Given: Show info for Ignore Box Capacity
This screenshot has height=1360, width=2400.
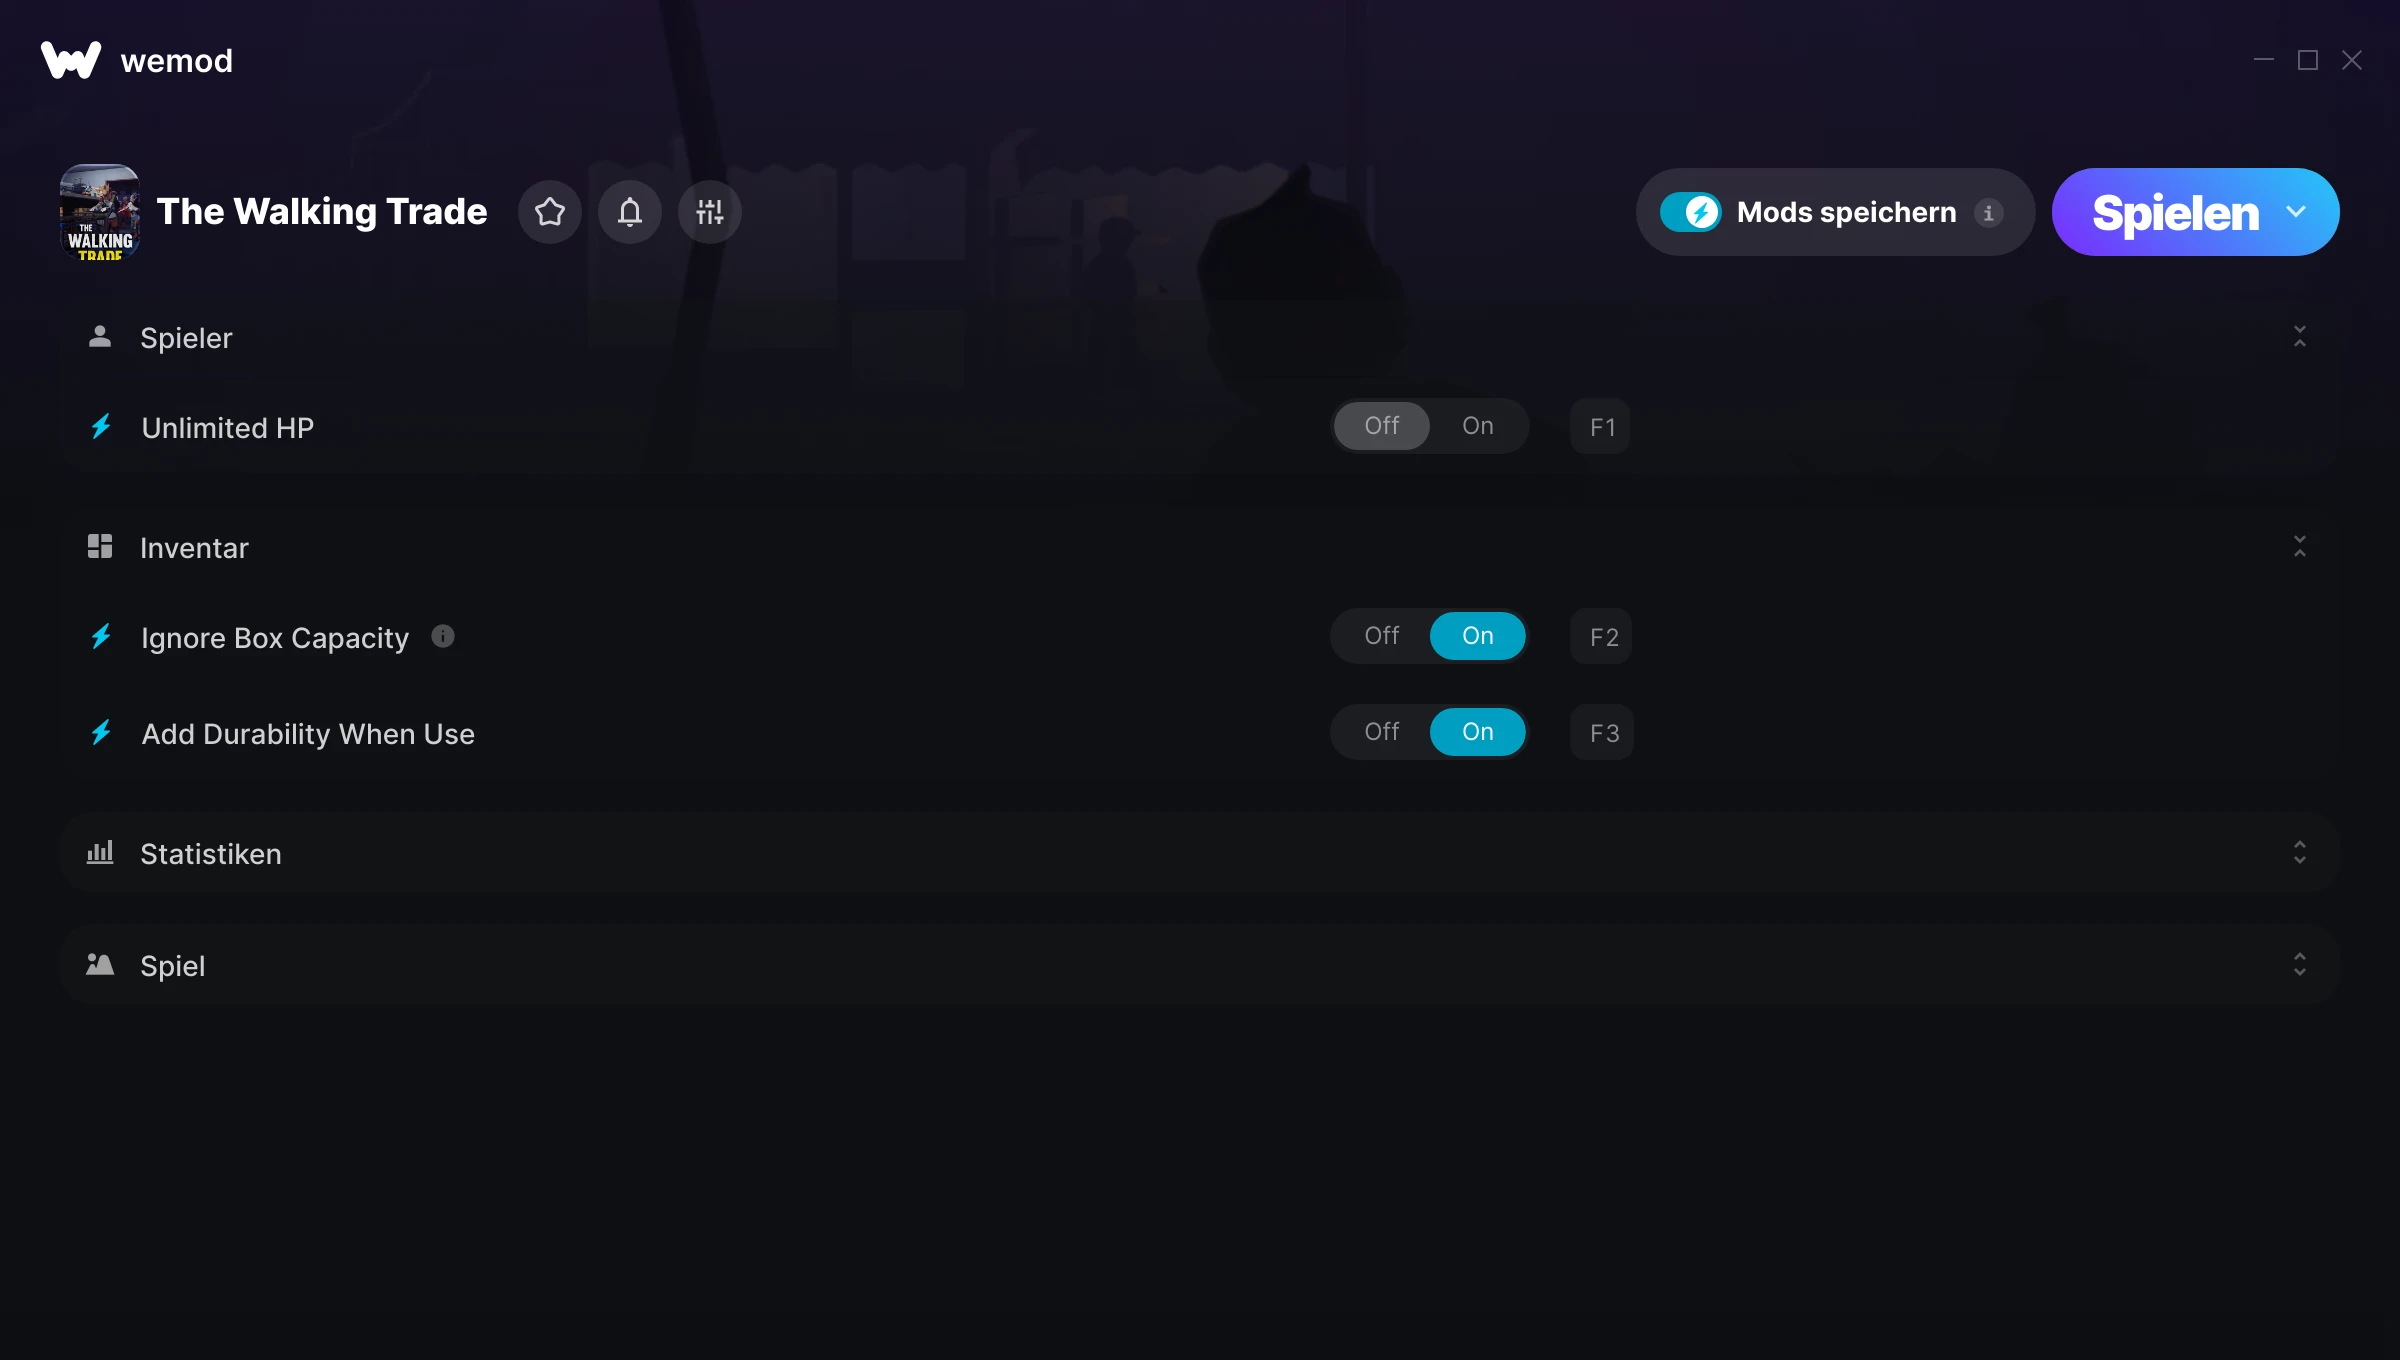Looking at the screenshot, I should (x=443, y=636).
